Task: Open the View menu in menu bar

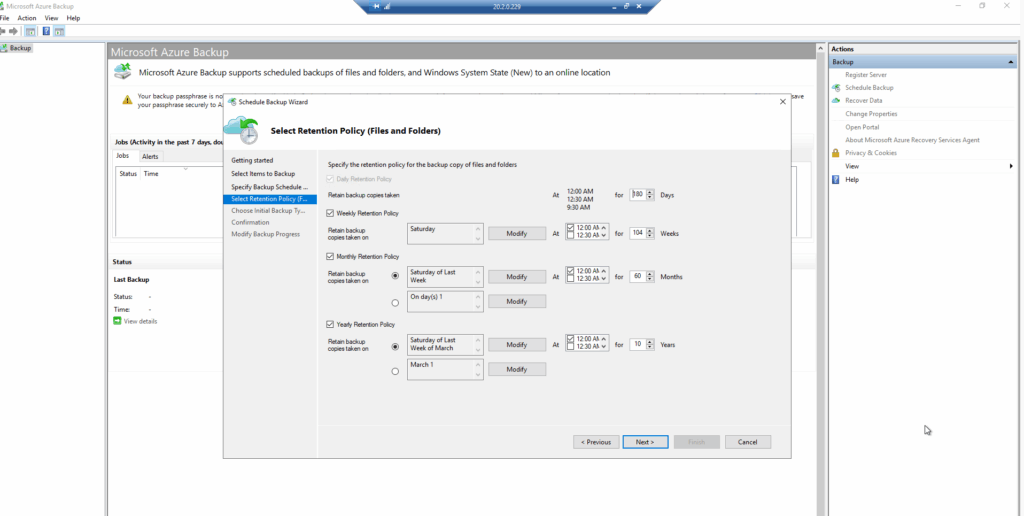Action: click(52, 18)
